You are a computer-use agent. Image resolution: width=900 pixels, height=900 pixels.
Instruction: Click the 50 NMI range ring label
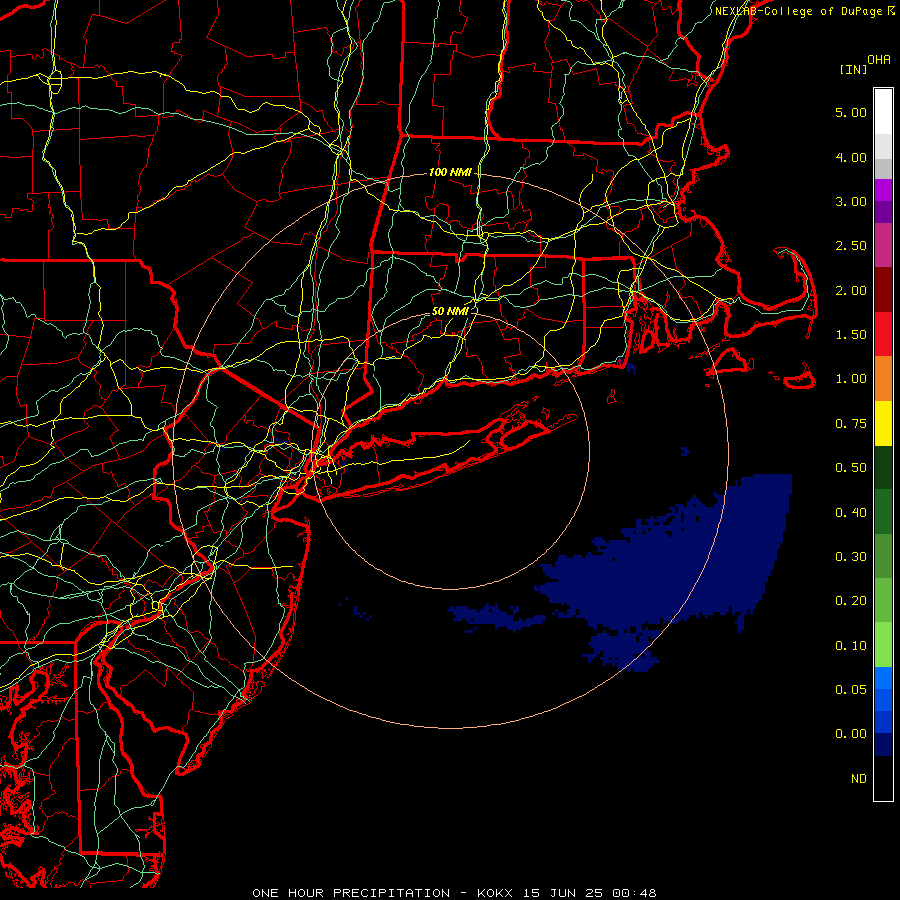(450, 311)
